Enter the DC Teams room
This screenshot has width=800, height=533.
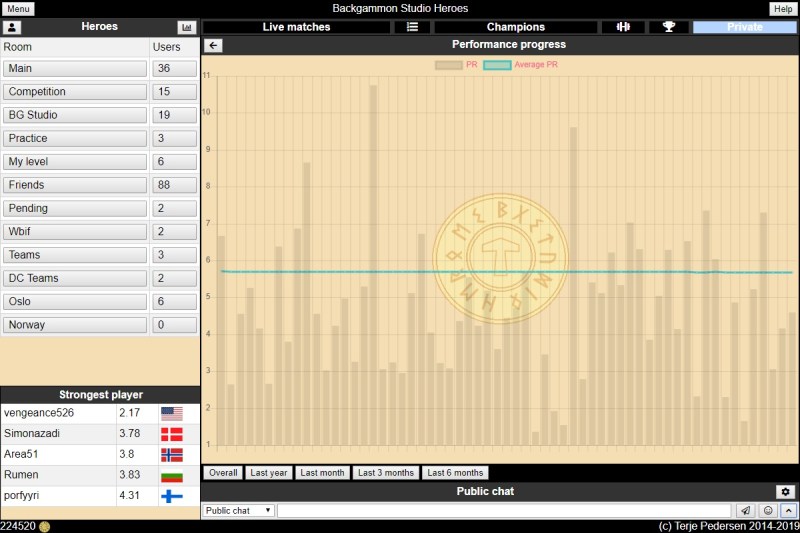[x=74, y=278]
